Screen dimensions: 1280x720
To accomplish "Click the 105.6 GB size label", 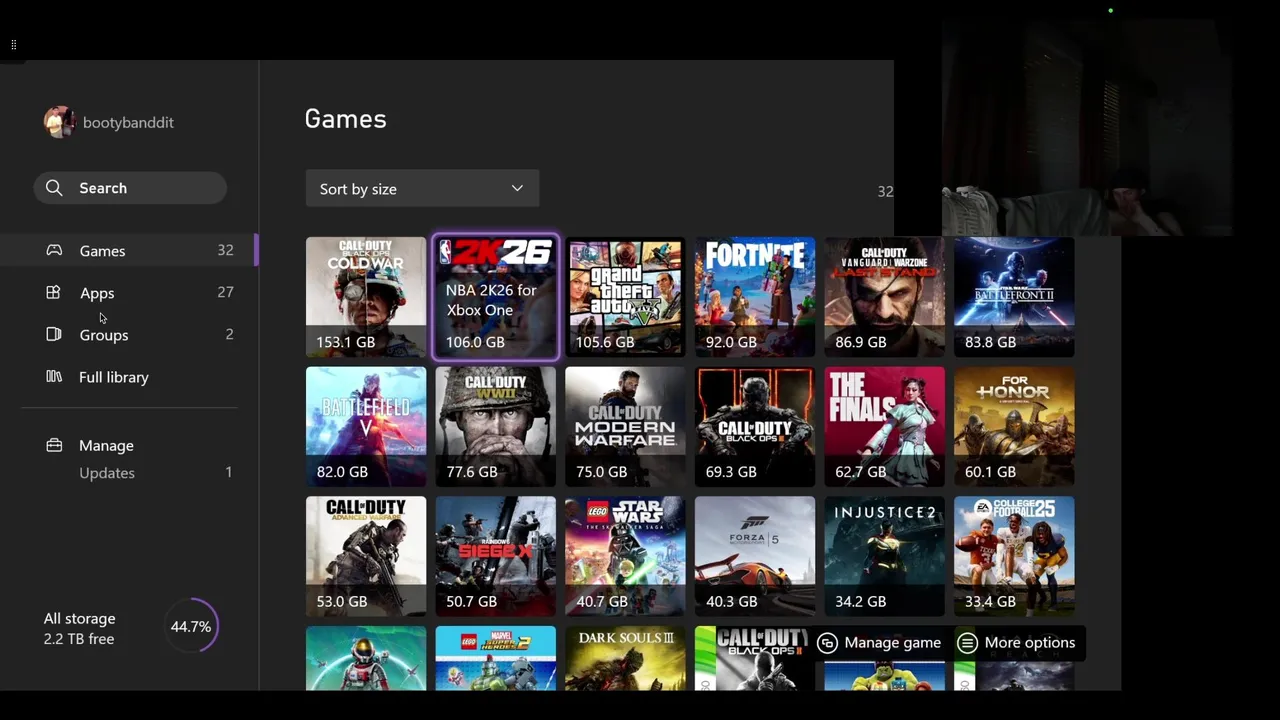I will click(605, 342).
